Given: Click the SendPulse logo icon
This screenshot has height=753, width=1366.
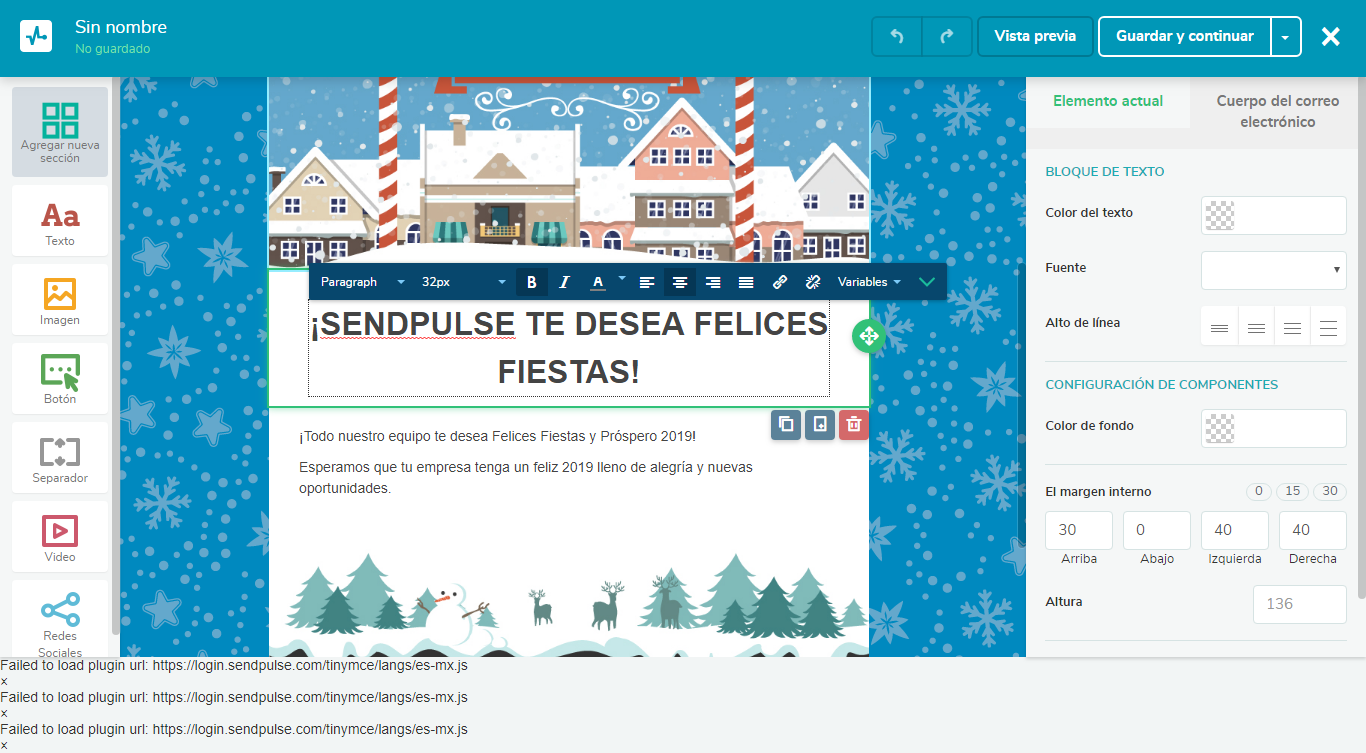Looking at the screenshot, I should (36, 36).
